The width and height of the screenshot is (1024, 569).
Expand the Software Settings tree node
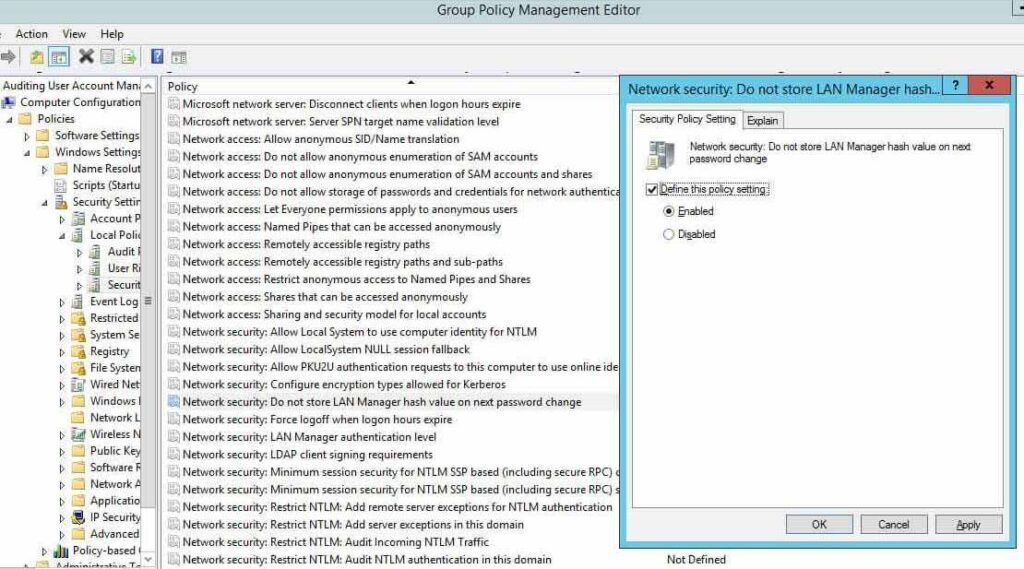click(28, 136)
